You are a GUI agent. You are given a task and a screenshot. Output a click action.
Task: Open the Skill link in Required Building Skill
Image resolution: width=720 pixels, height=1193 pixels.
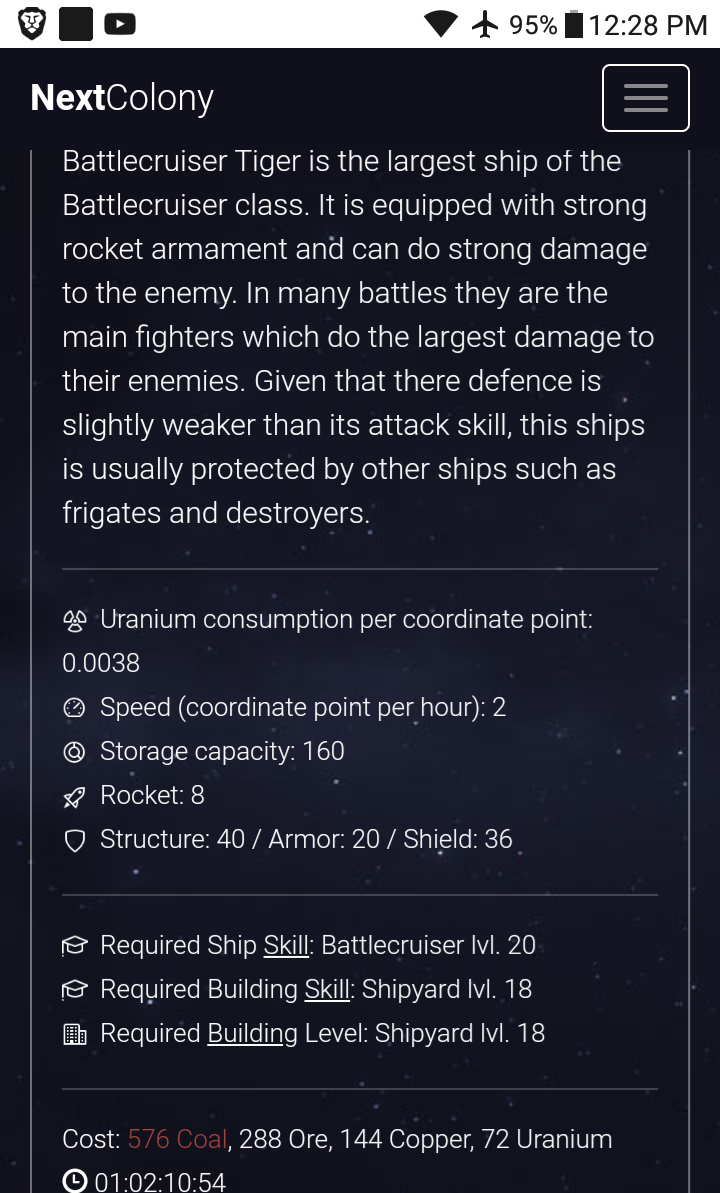[327, 989]
